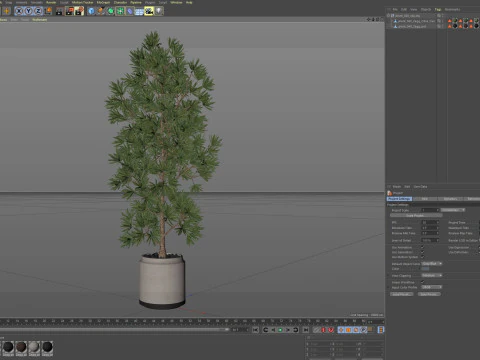Screen dimensions: 480x360
Task: Open Default Object Color dropdown
Action: coord(432,264)
